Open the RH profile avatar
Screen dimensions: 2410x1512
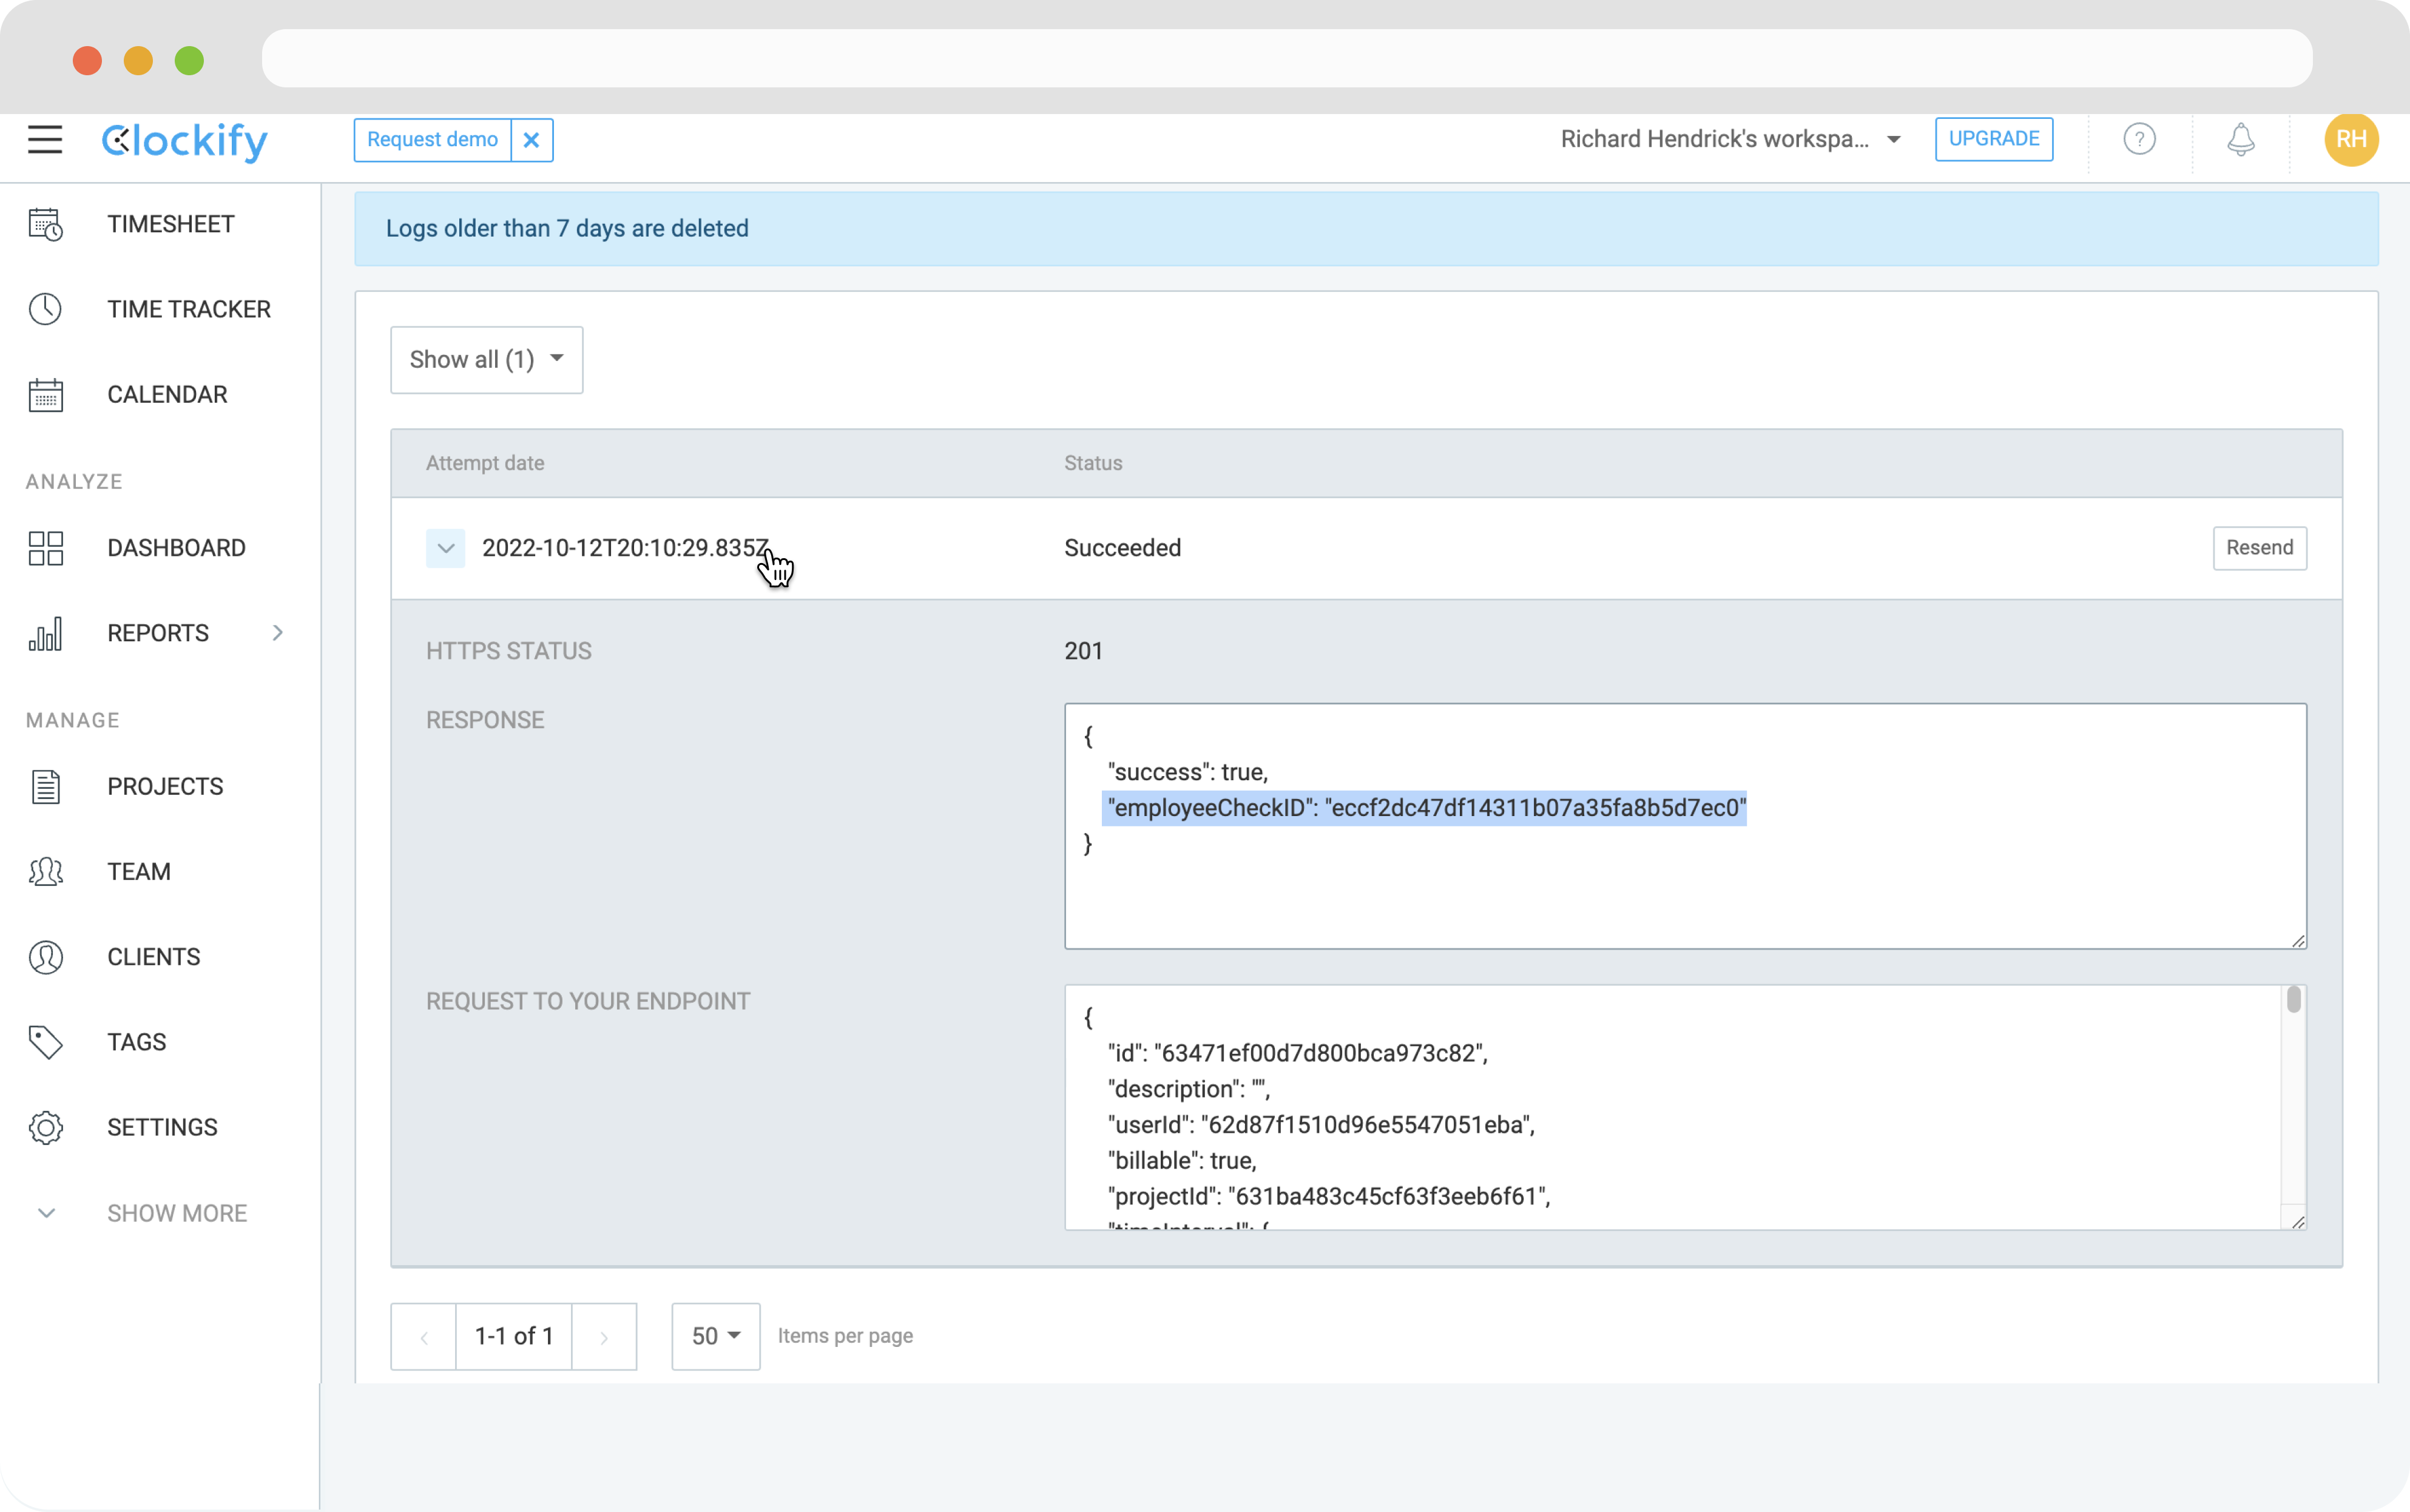tap(2351, 139)
